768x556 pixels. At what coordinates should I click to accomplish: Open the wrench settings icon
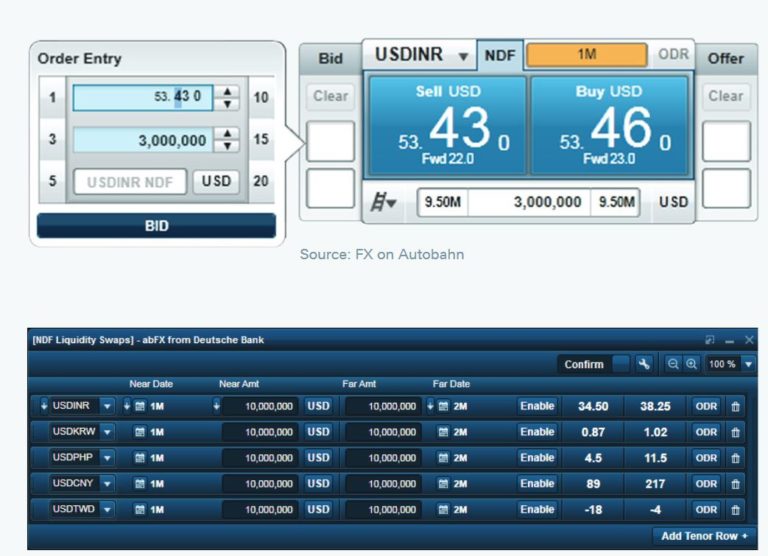644,364
